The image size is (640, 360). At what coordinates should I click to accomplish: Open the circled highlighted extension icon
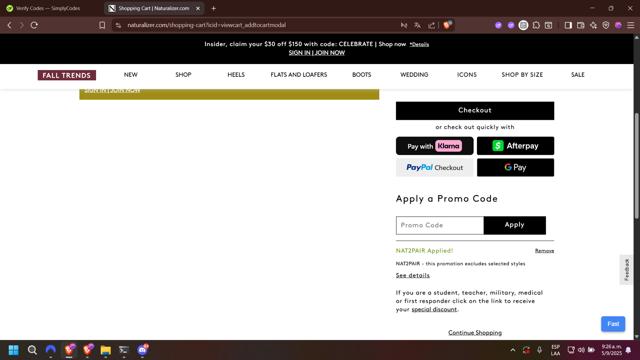[523, 25]
